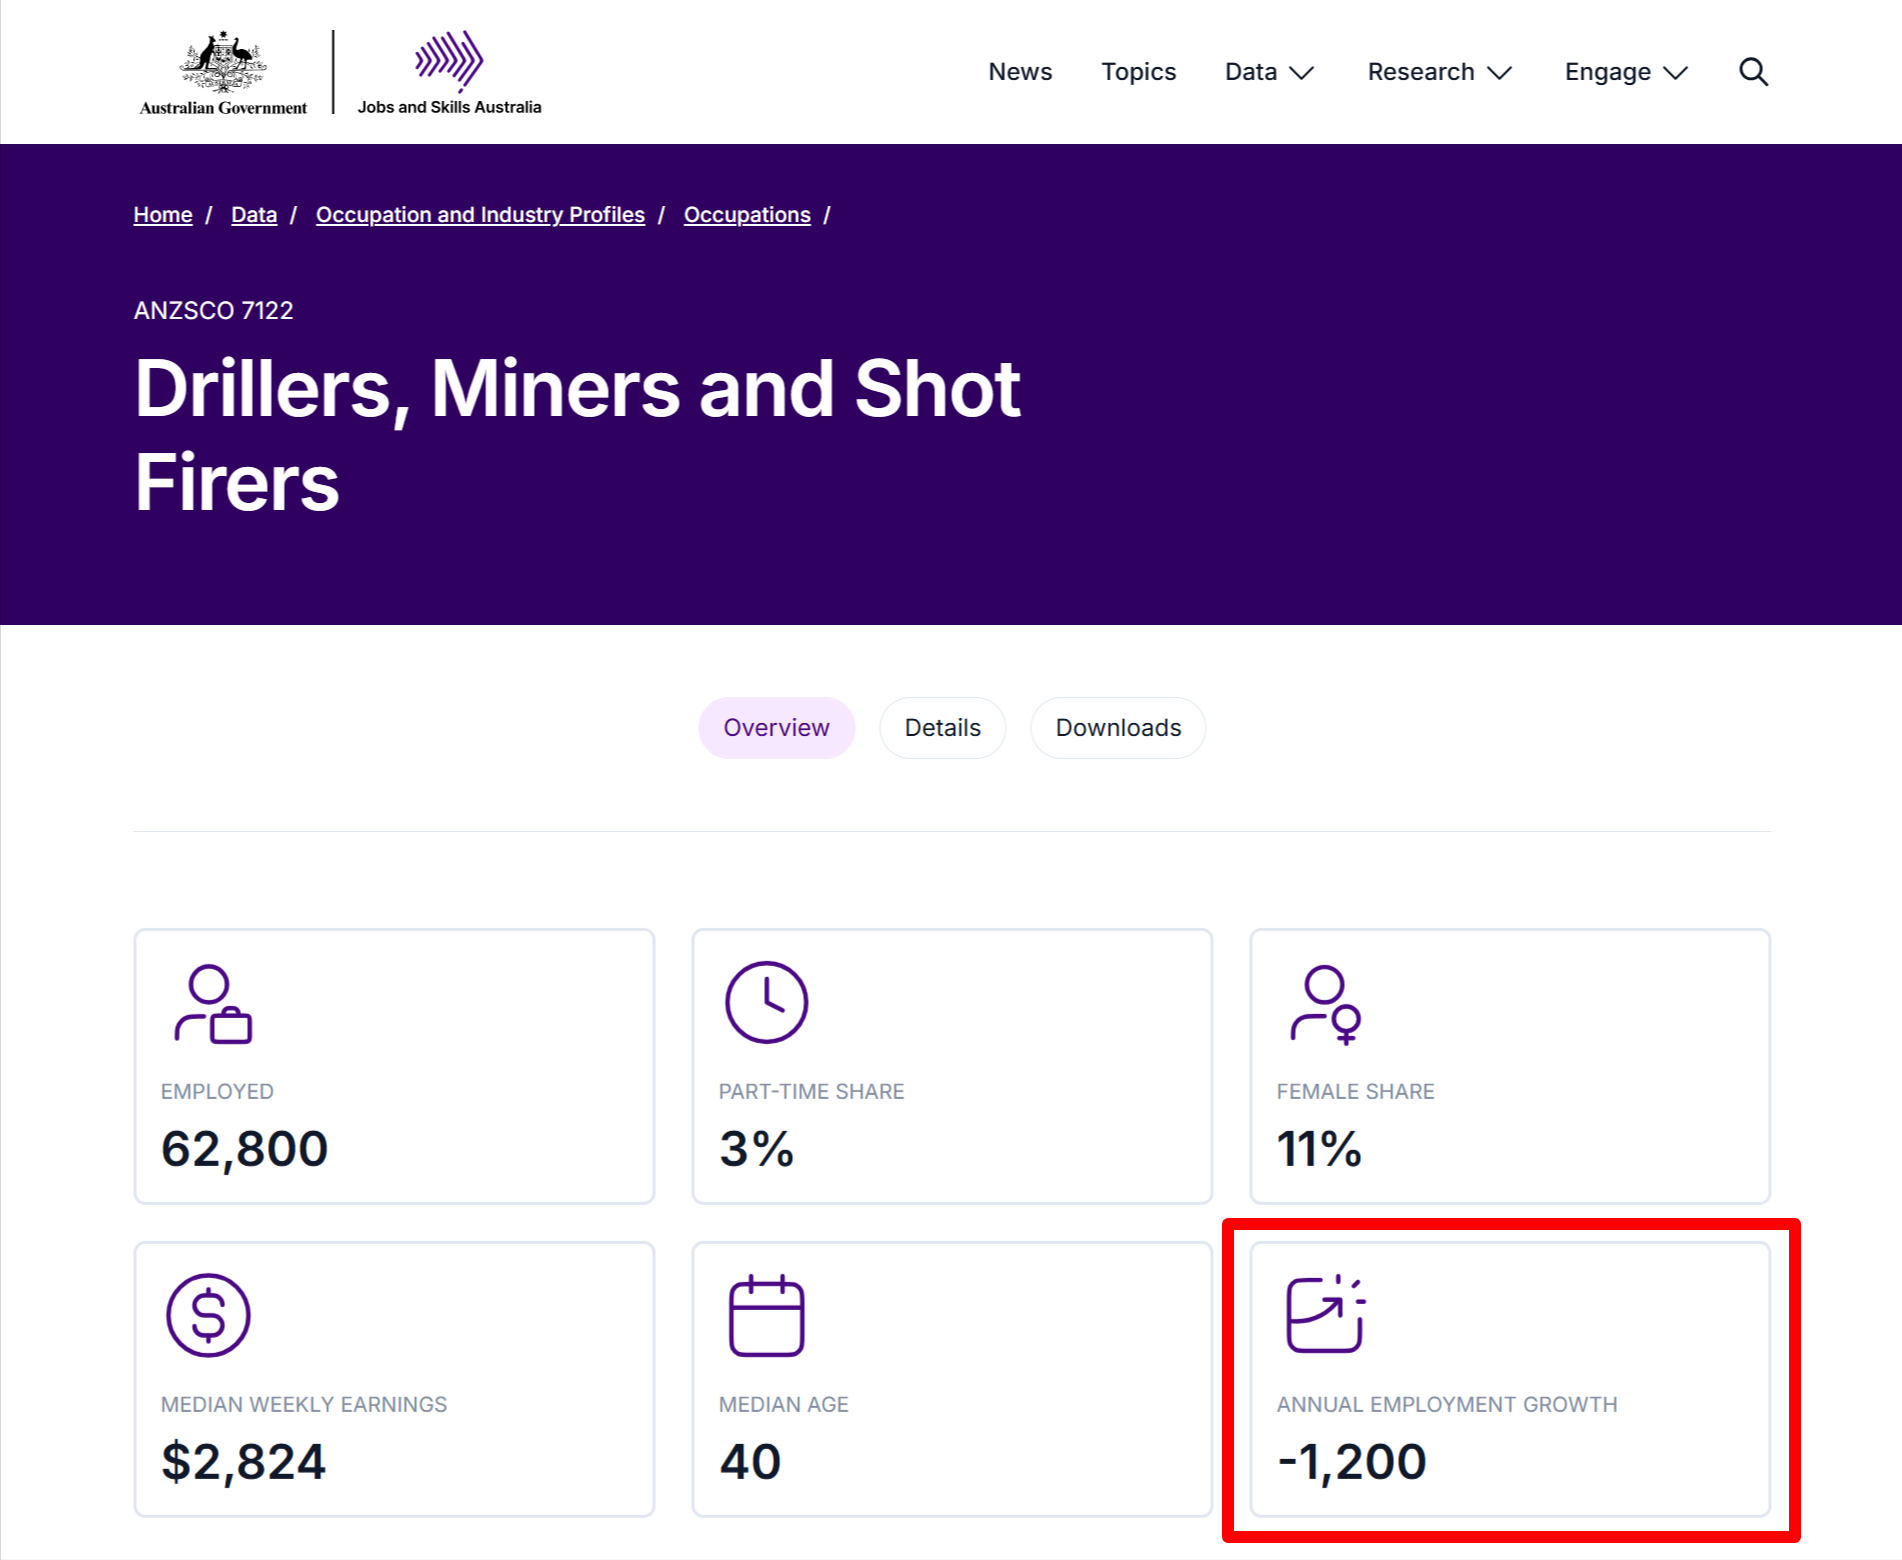Open the News menu item
Image resolution: width=1902 pixels, height=1560 pixels.
[1020, 72]
